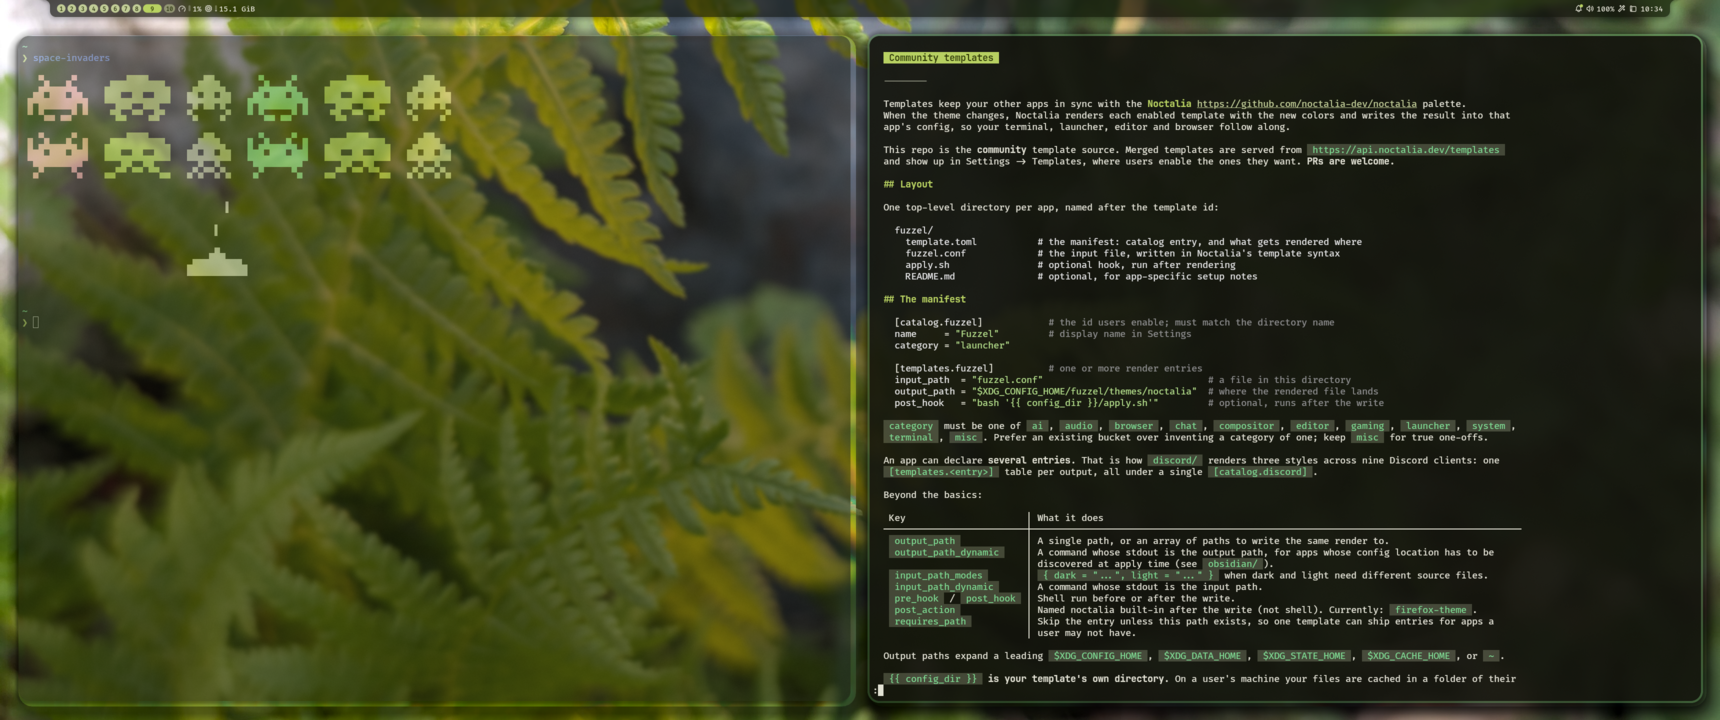Viewport: 1720px width, 720px height.
Task: Click the "input_path_modes" key in the table
Action: click(938, 576)
